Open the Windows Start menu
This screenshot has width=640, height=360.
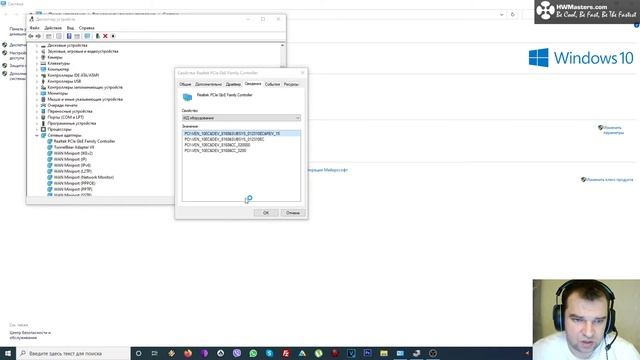click(8, 353)
